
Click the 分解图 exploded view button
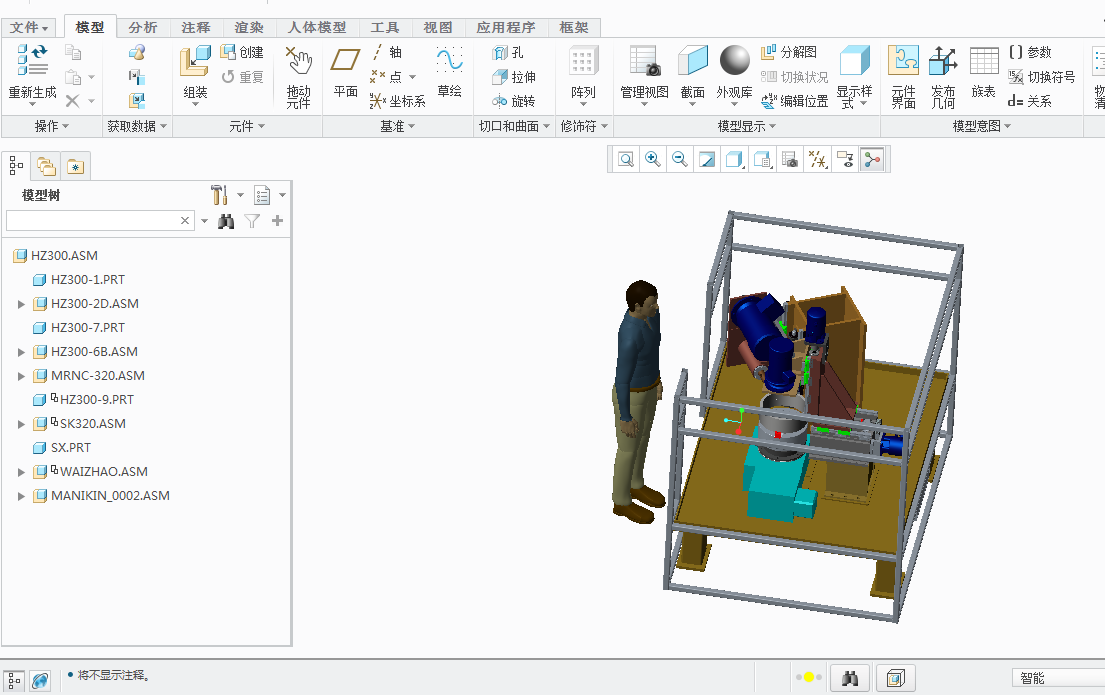[x=789, y=52]
